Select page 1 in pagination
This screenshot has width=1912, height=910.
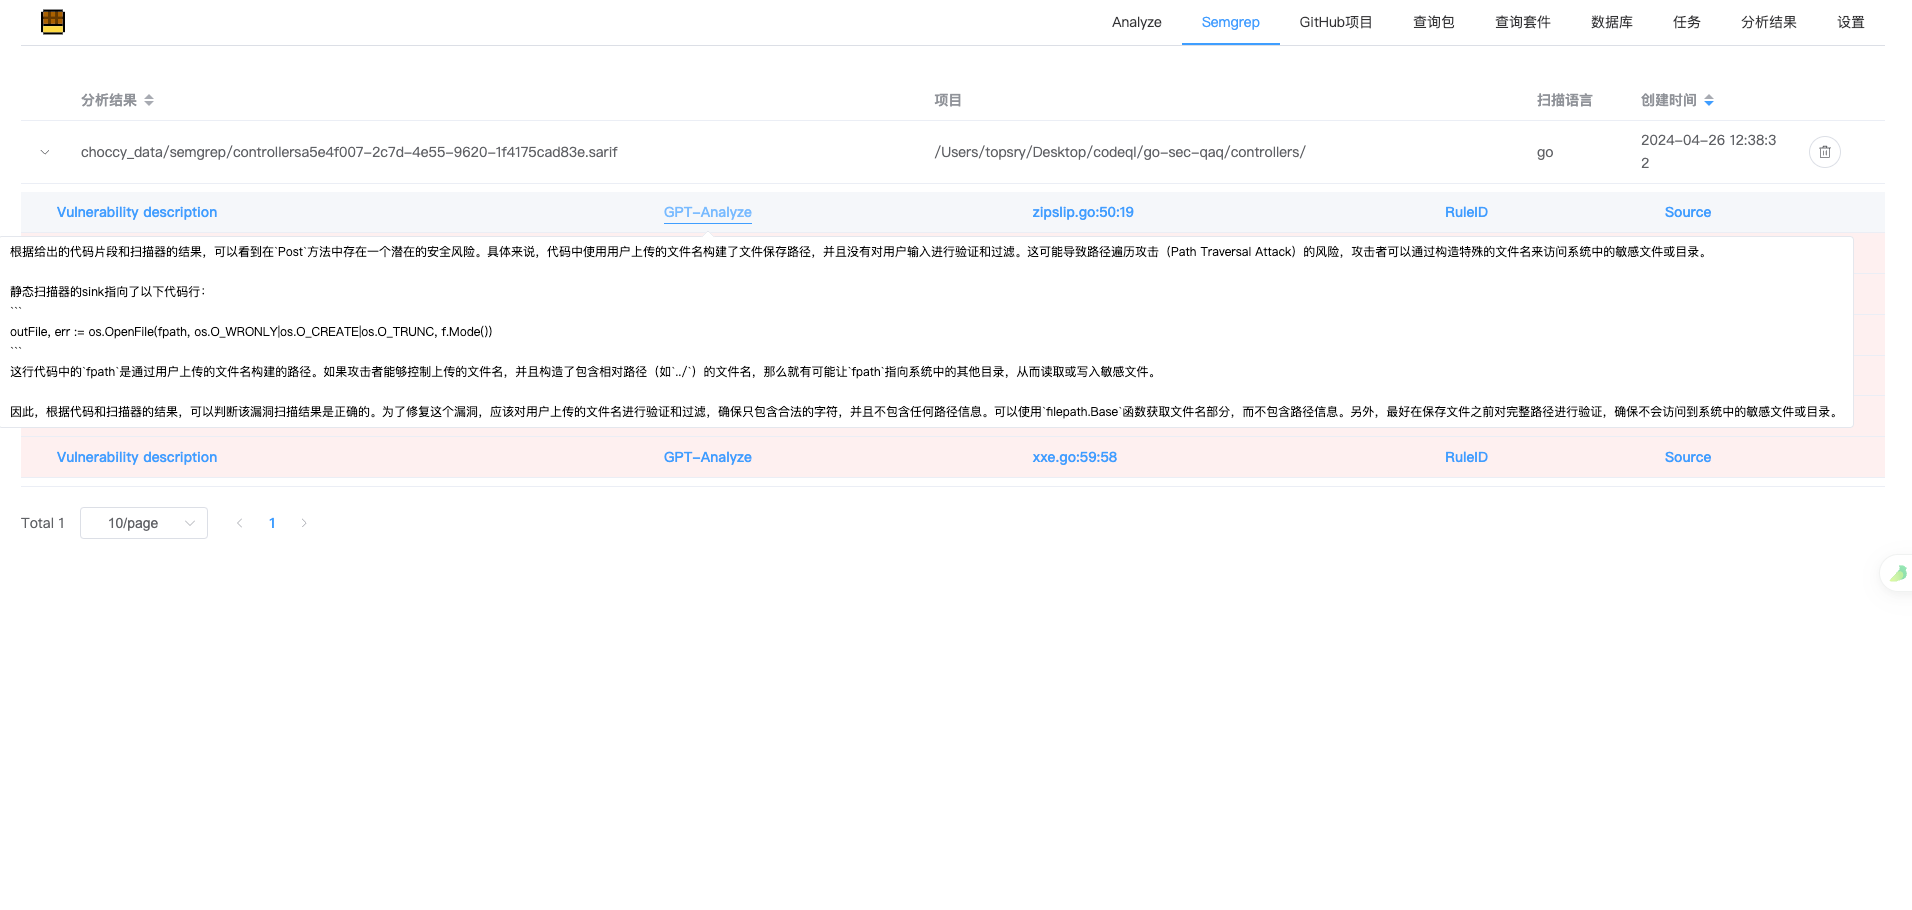pos(272,523)
